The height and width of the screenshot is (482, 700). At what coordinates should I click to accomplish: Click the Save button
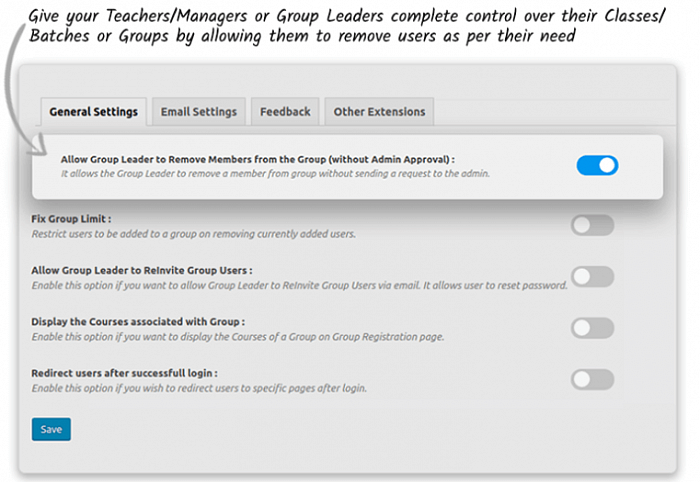coord(51,429)
